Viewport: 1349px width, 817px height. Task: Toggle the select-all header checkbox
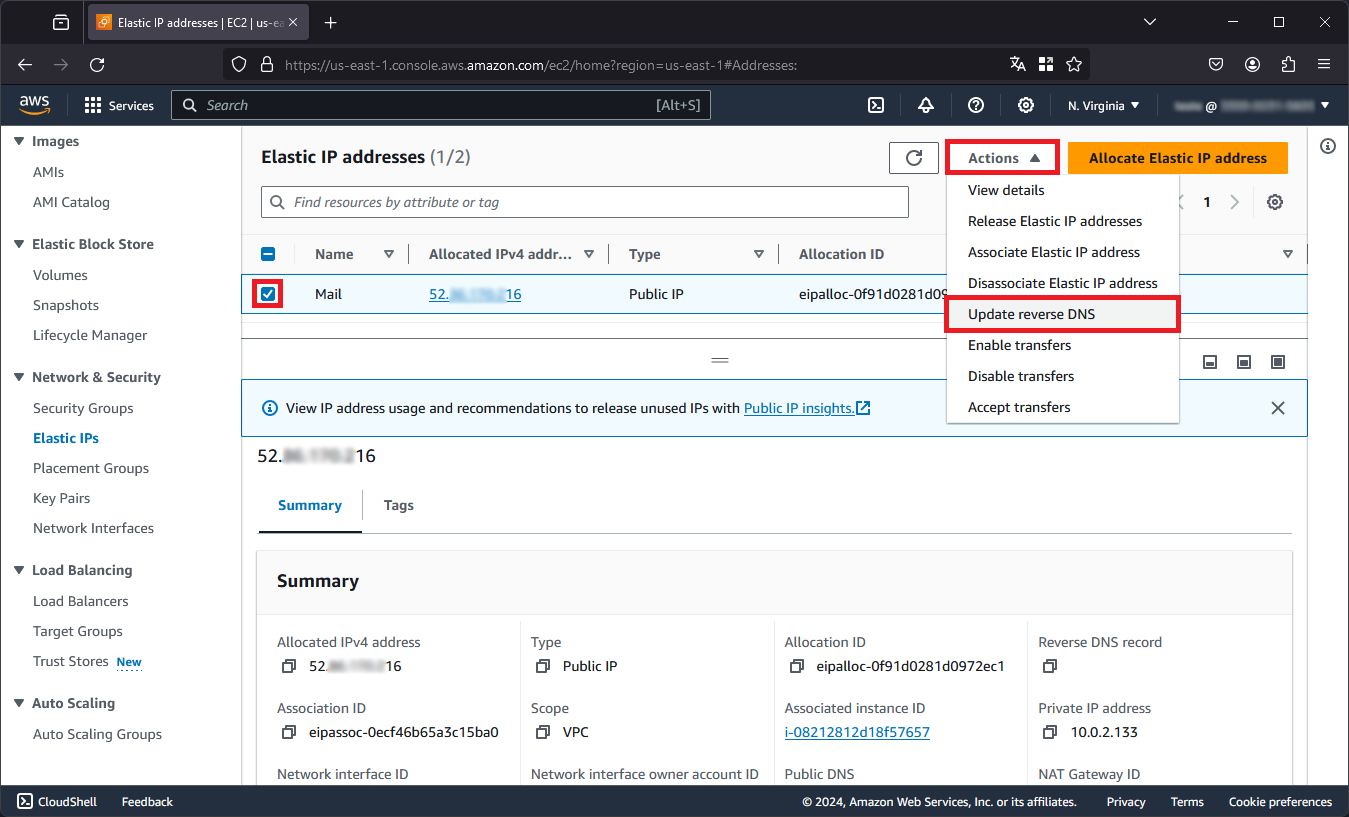(x=268, y=254)
